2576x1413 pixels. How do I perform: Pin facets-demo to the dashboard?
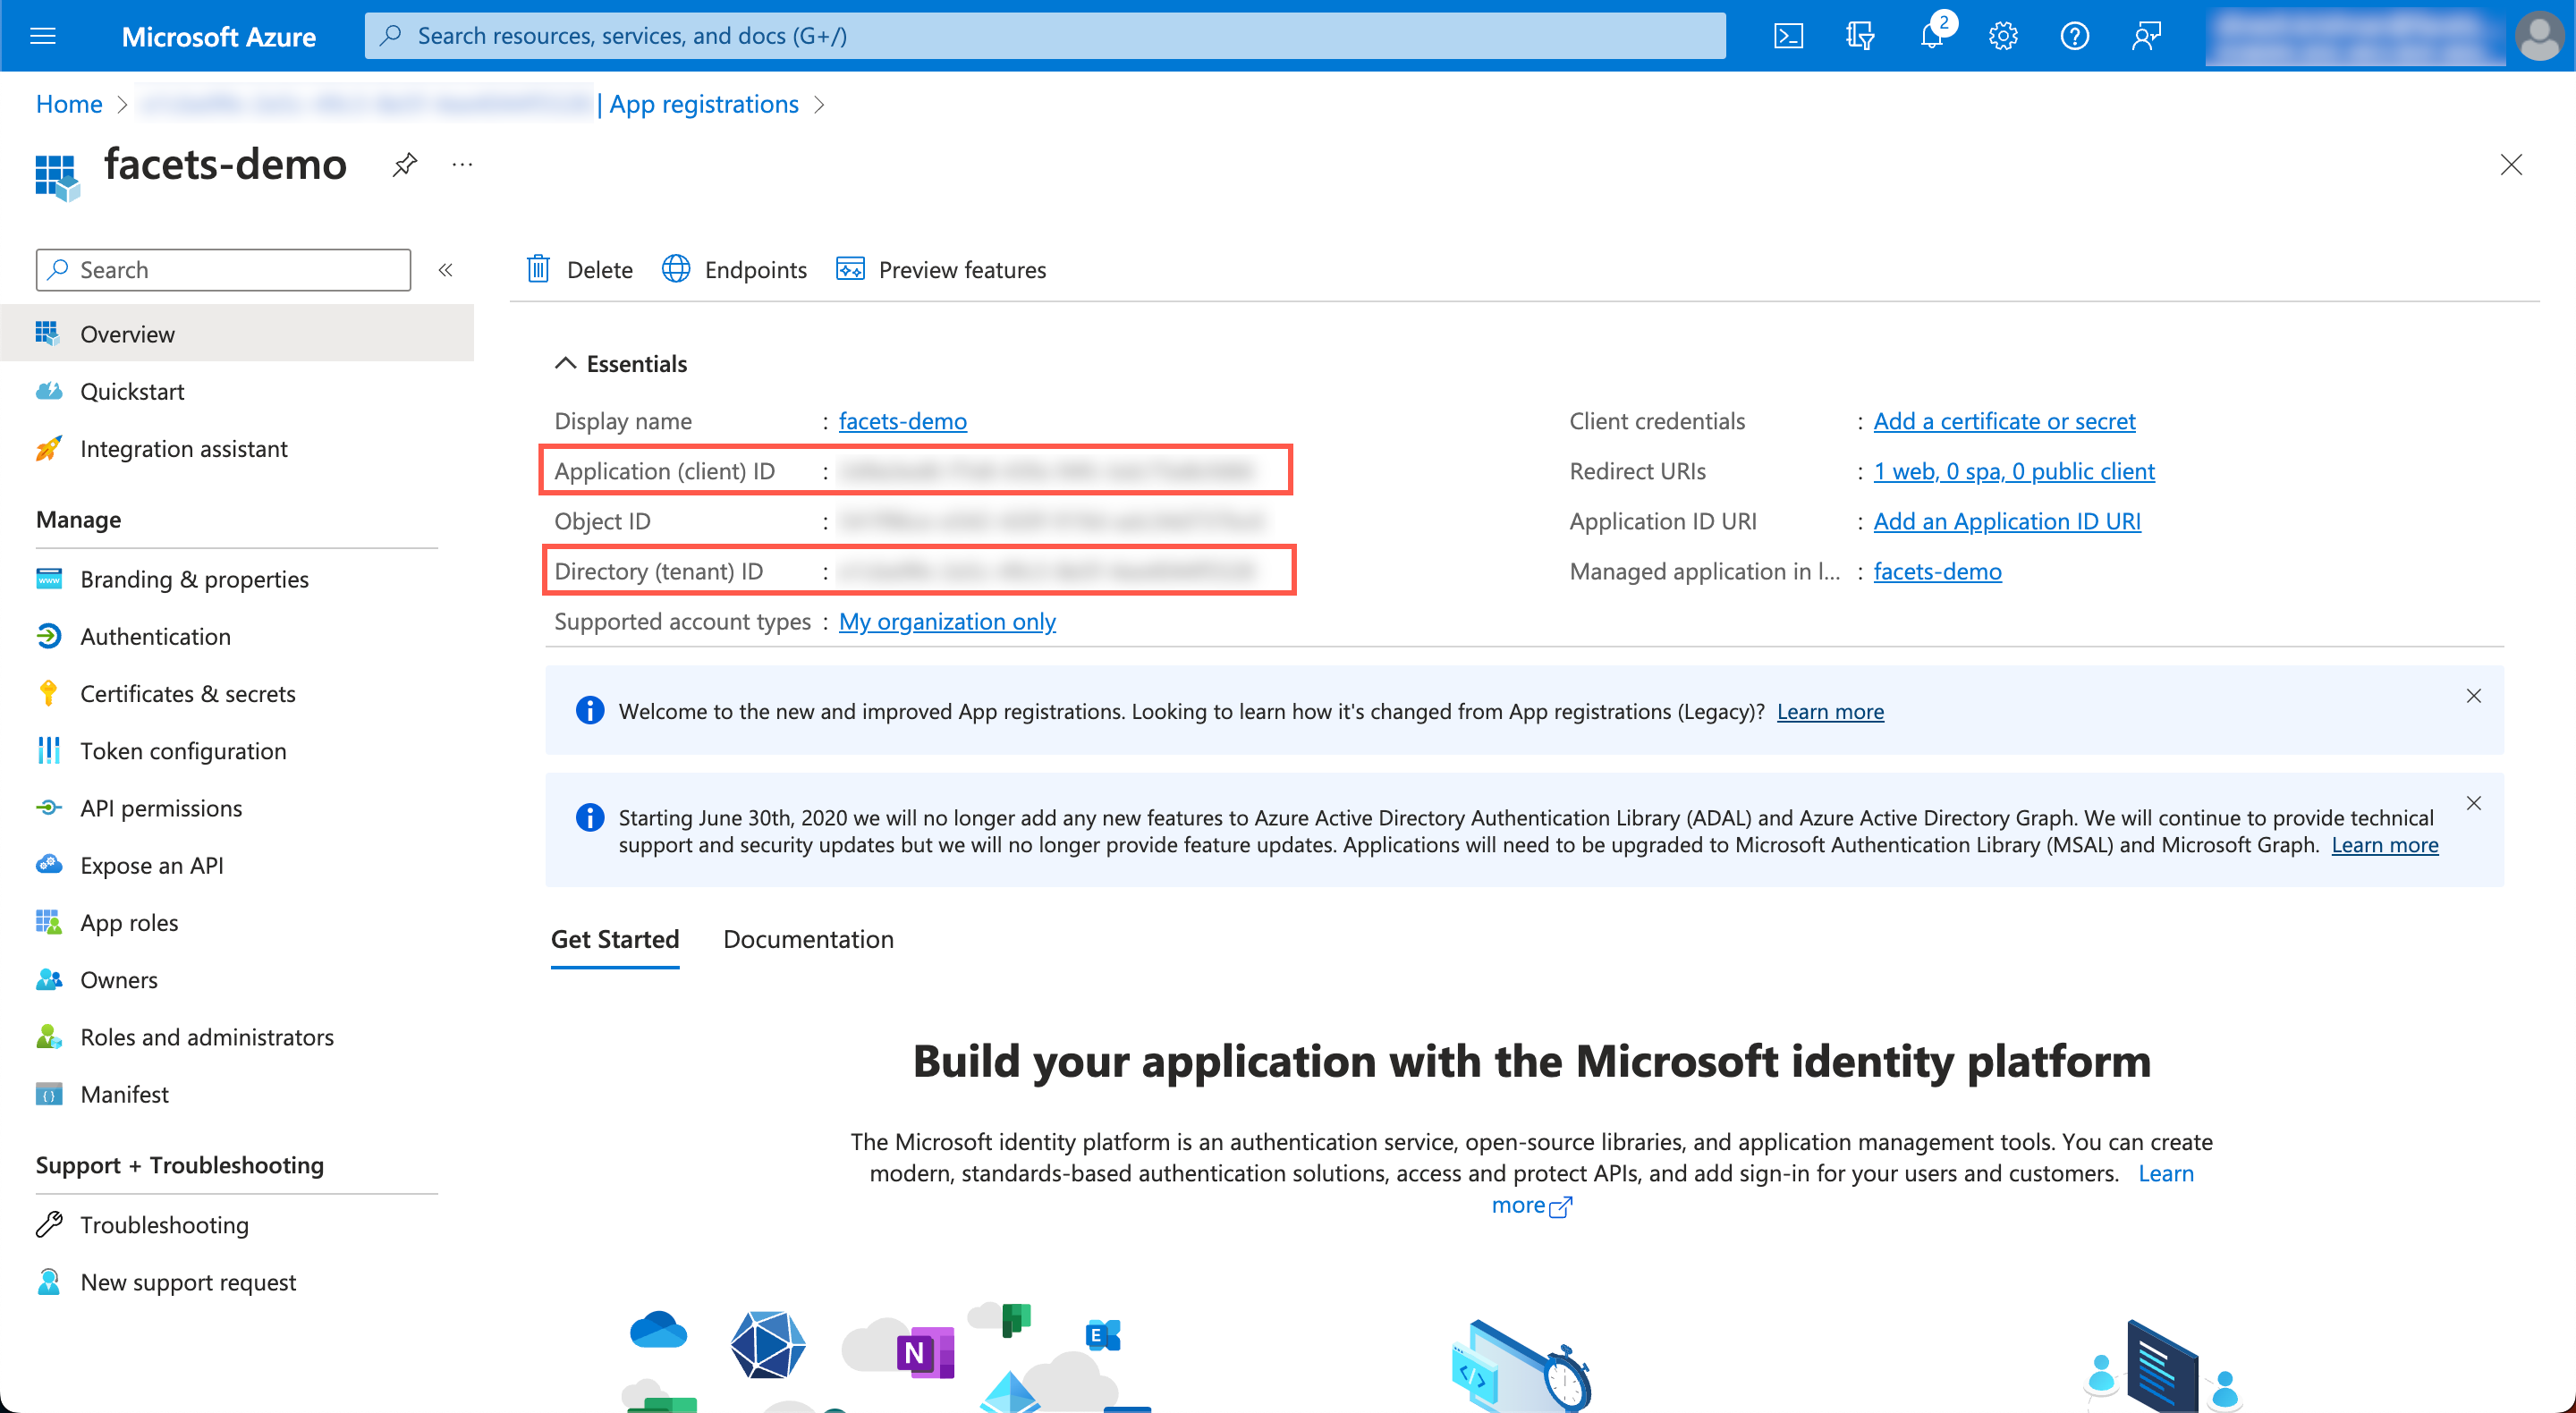pos(404,164)
